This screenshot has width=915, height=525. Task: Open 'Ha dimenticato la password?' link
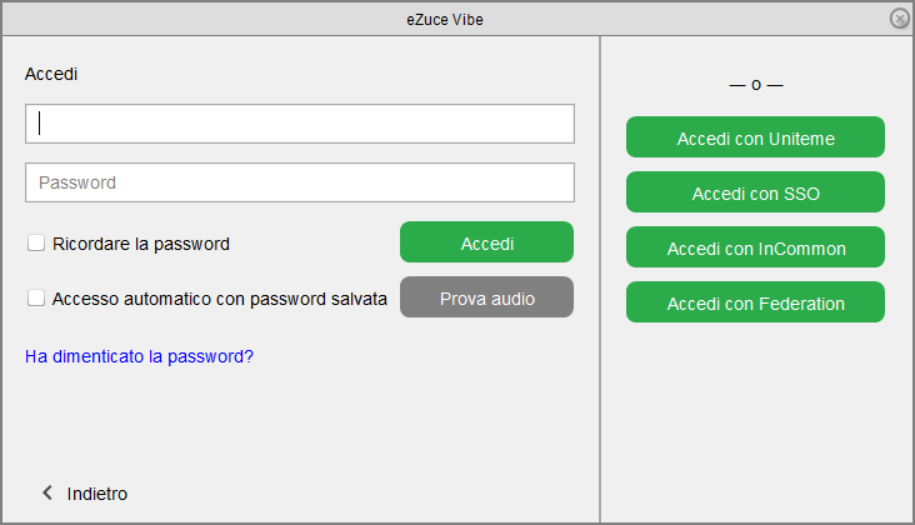(x=139, y=356)
